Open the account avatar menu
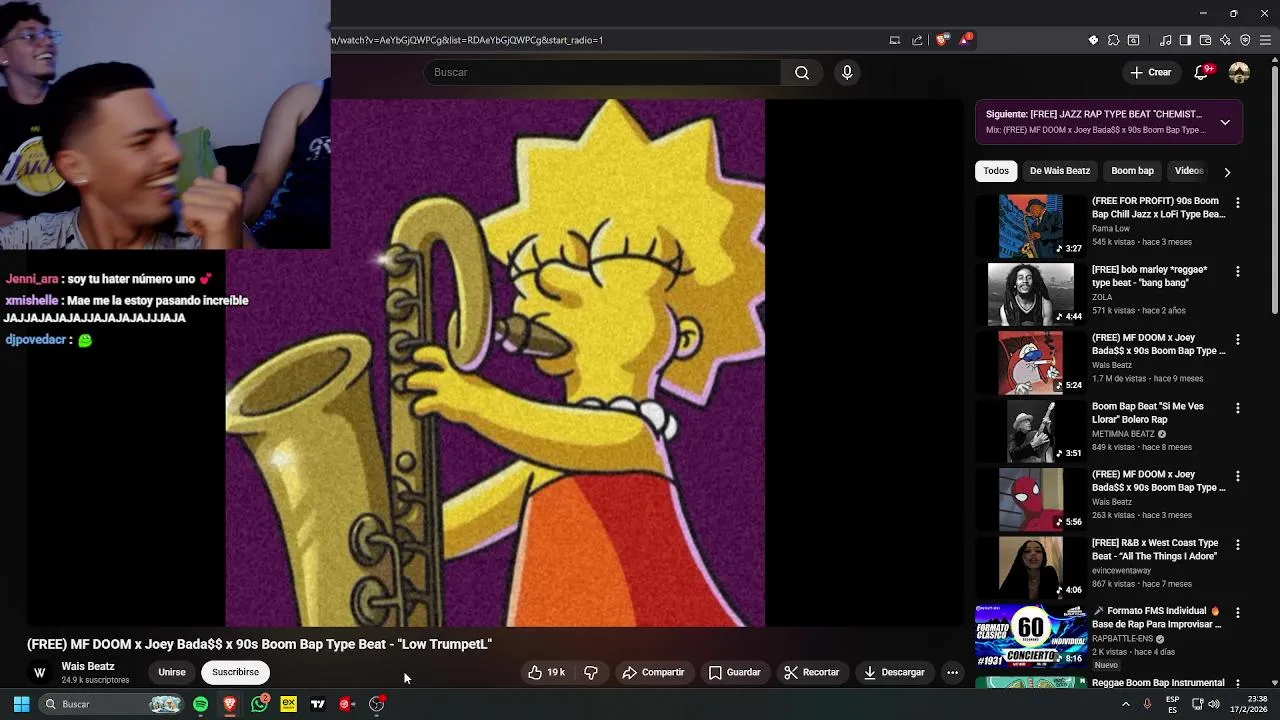1280x720 pixels. click(x=1239, y=72)
